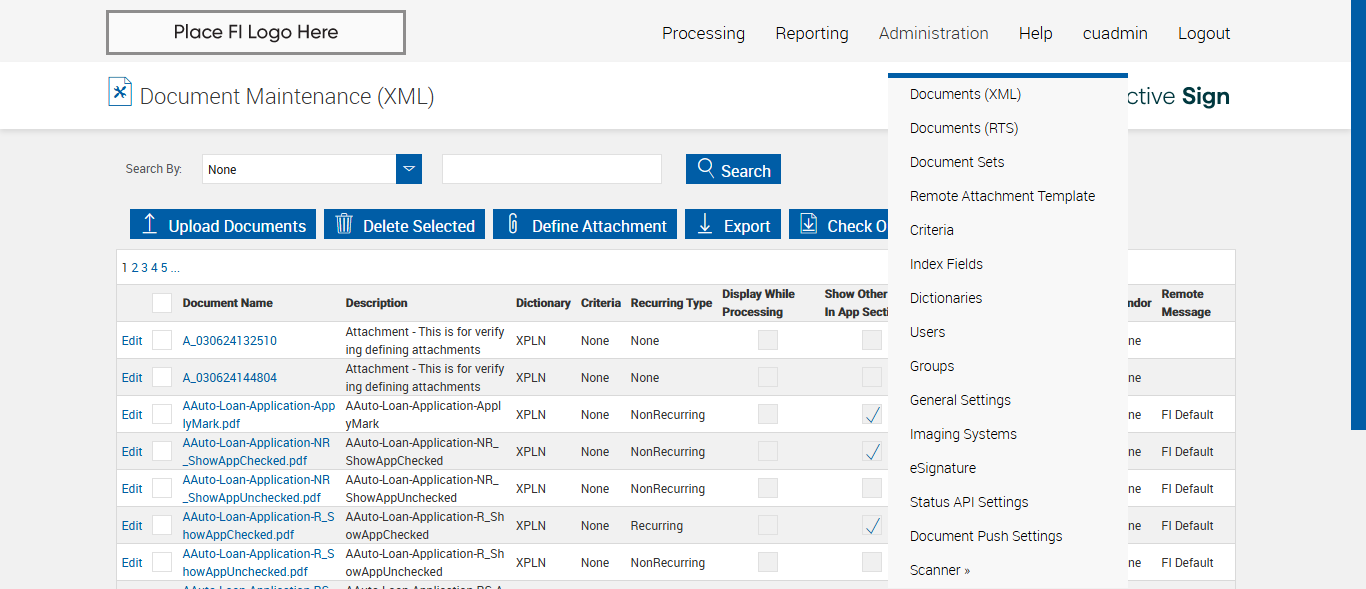Click the search text input field

tap(552, 169)
